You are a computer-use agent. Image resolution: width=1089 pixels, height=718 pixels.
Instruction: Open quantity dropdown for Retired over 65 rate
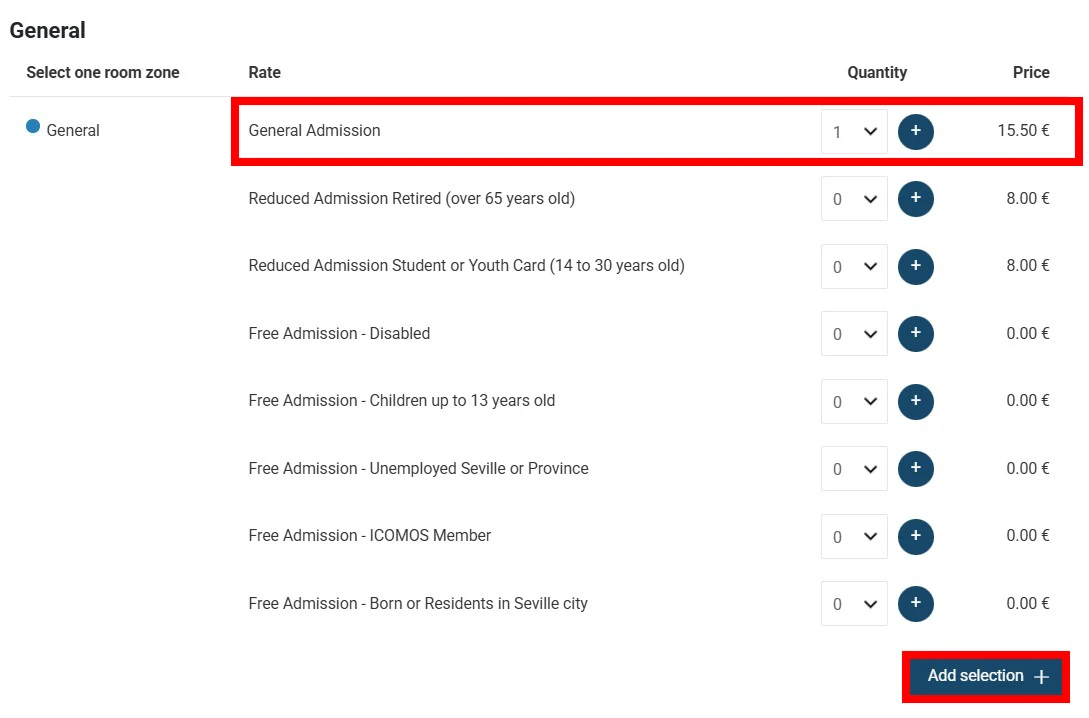tap(854, 199)
